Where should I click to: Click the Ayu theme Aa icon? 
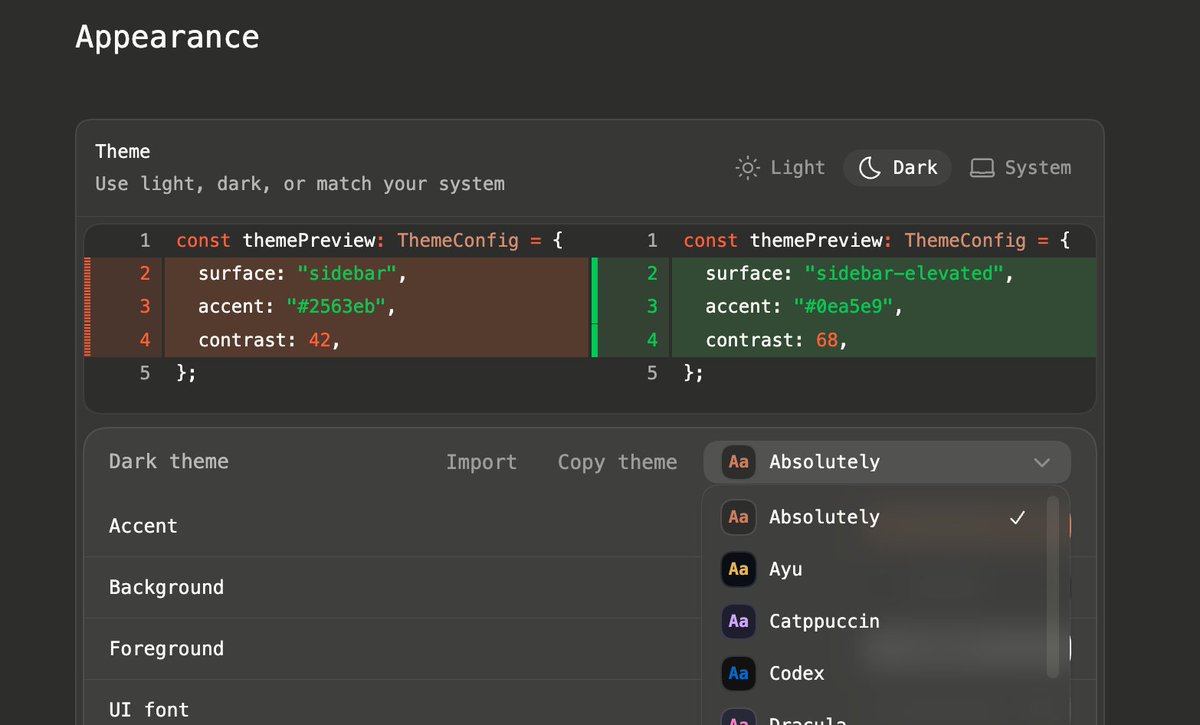tap(738, 569)
